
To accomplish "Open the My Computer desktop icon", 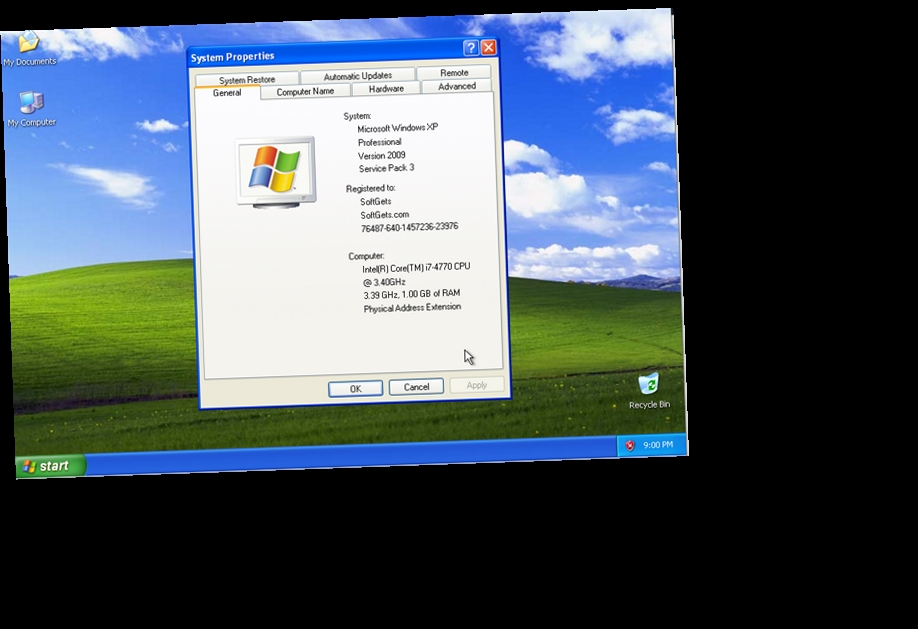I will pyautogui.click(x=32, y=110).
